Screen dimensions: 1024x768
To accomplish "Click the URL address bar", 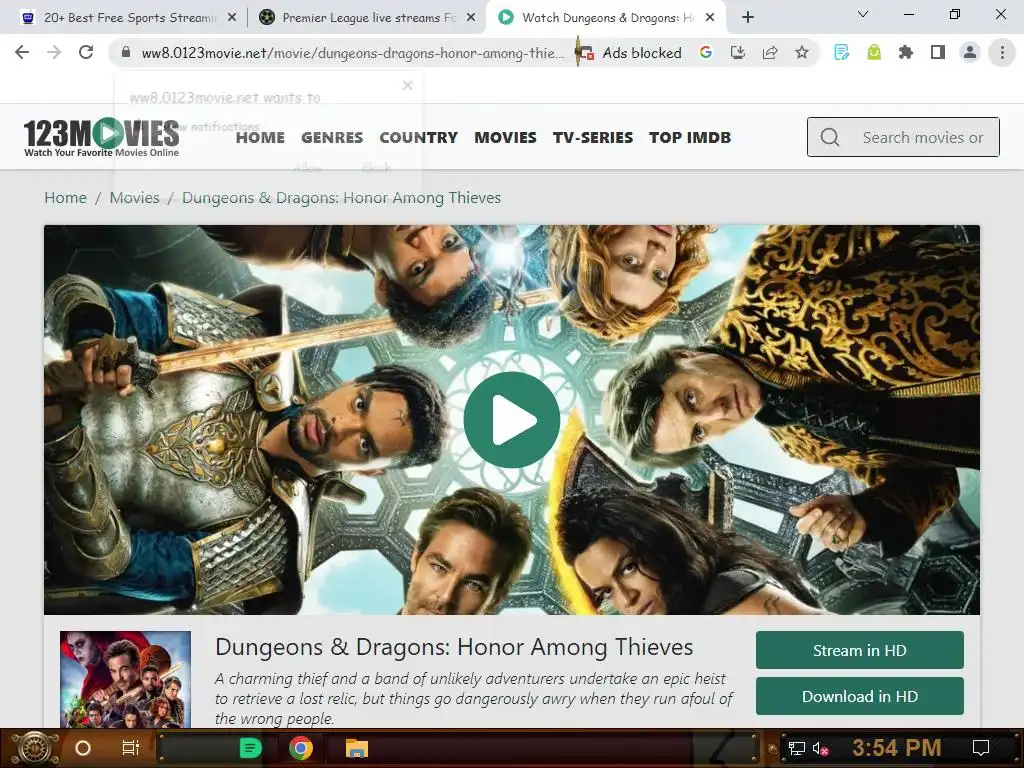I will pyautogui.click(x=353, y=53).
